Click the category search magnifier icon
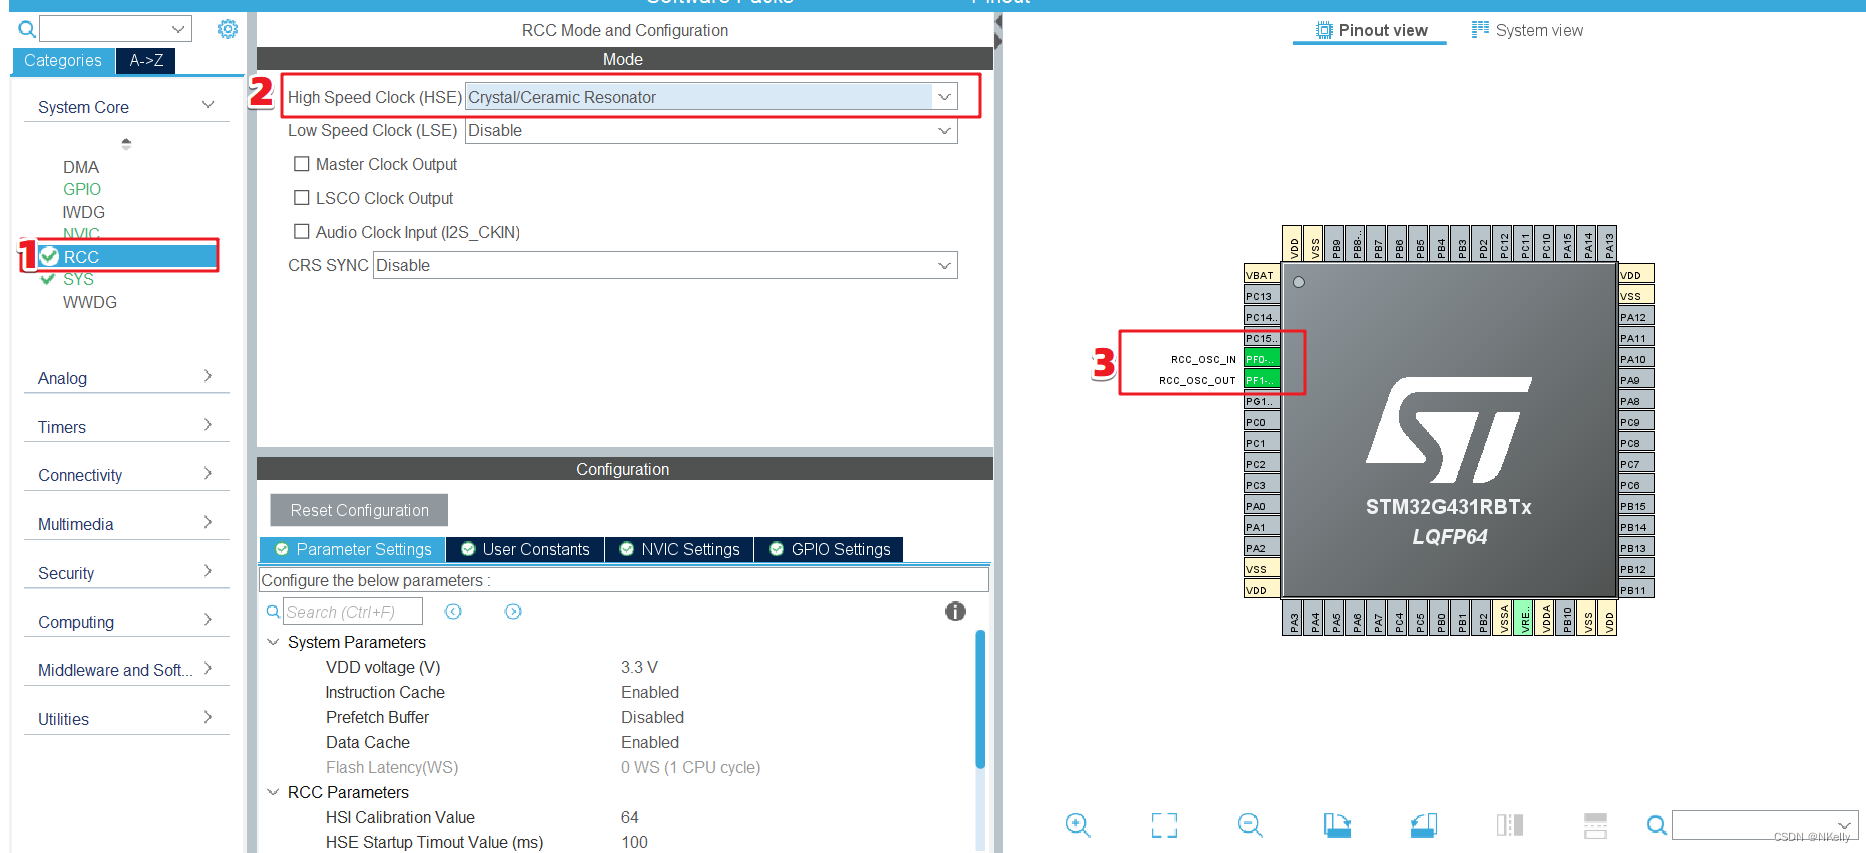The width and height of the screenshot is (1866, 853). 27,29
